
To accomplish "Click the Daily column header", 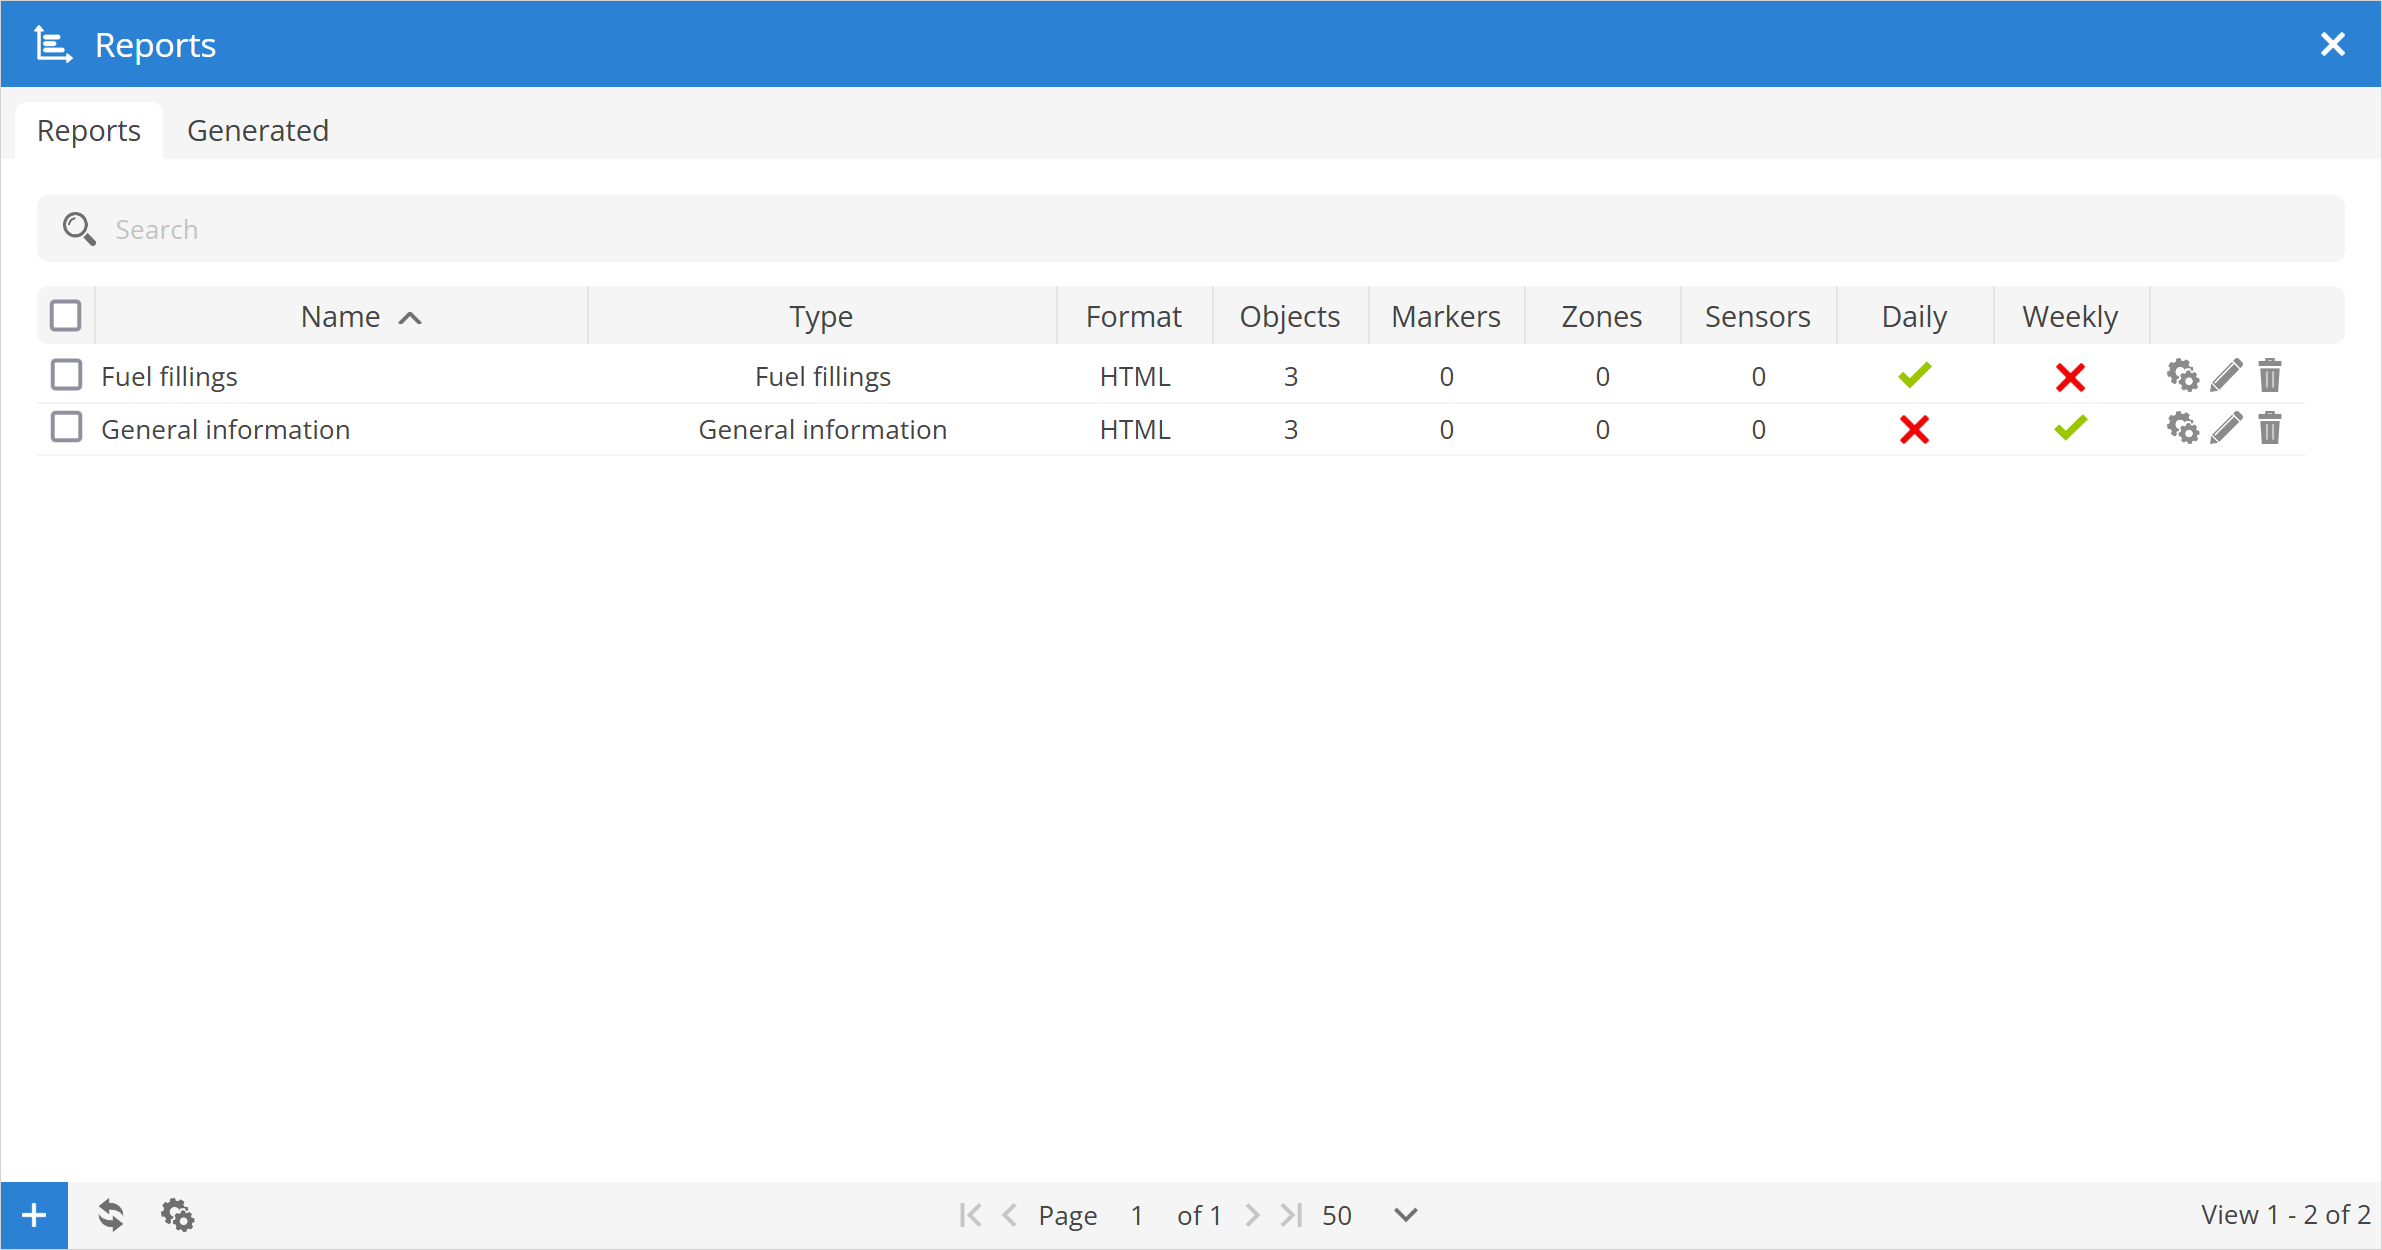I will pos(1914,317).
